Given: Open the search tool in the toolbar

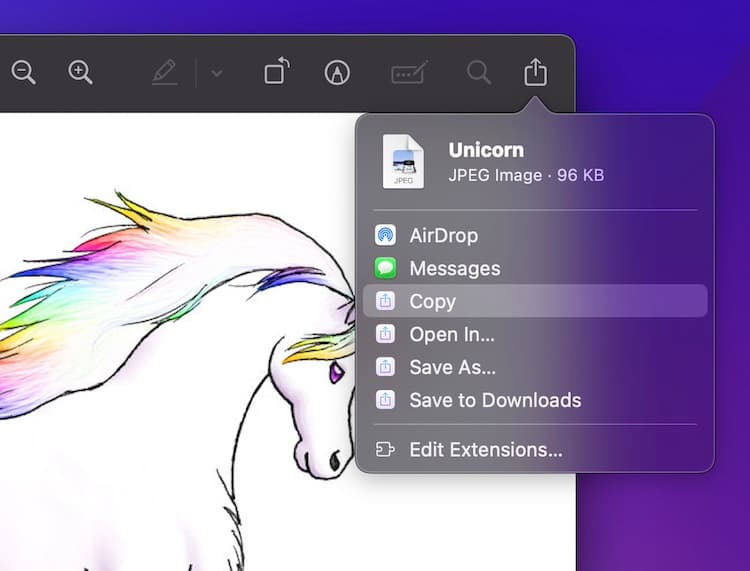Looking at the screenshot, I should pyautogui.click(x=479, y=72).
